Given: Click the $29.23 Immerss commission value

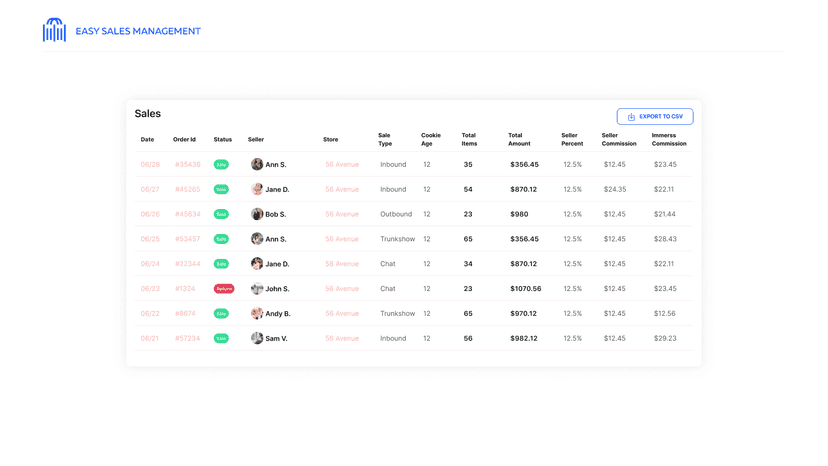Looking at the screenshot, I should 665,338.
